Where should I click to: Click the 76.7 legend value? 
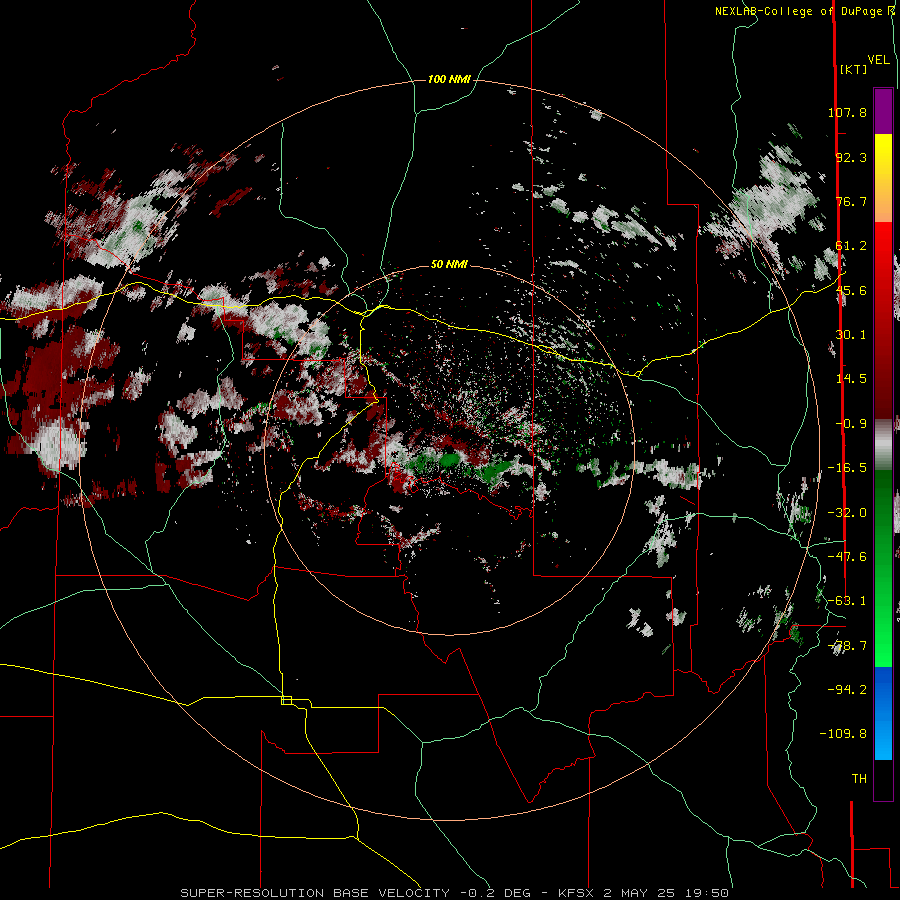coord(851,201)
